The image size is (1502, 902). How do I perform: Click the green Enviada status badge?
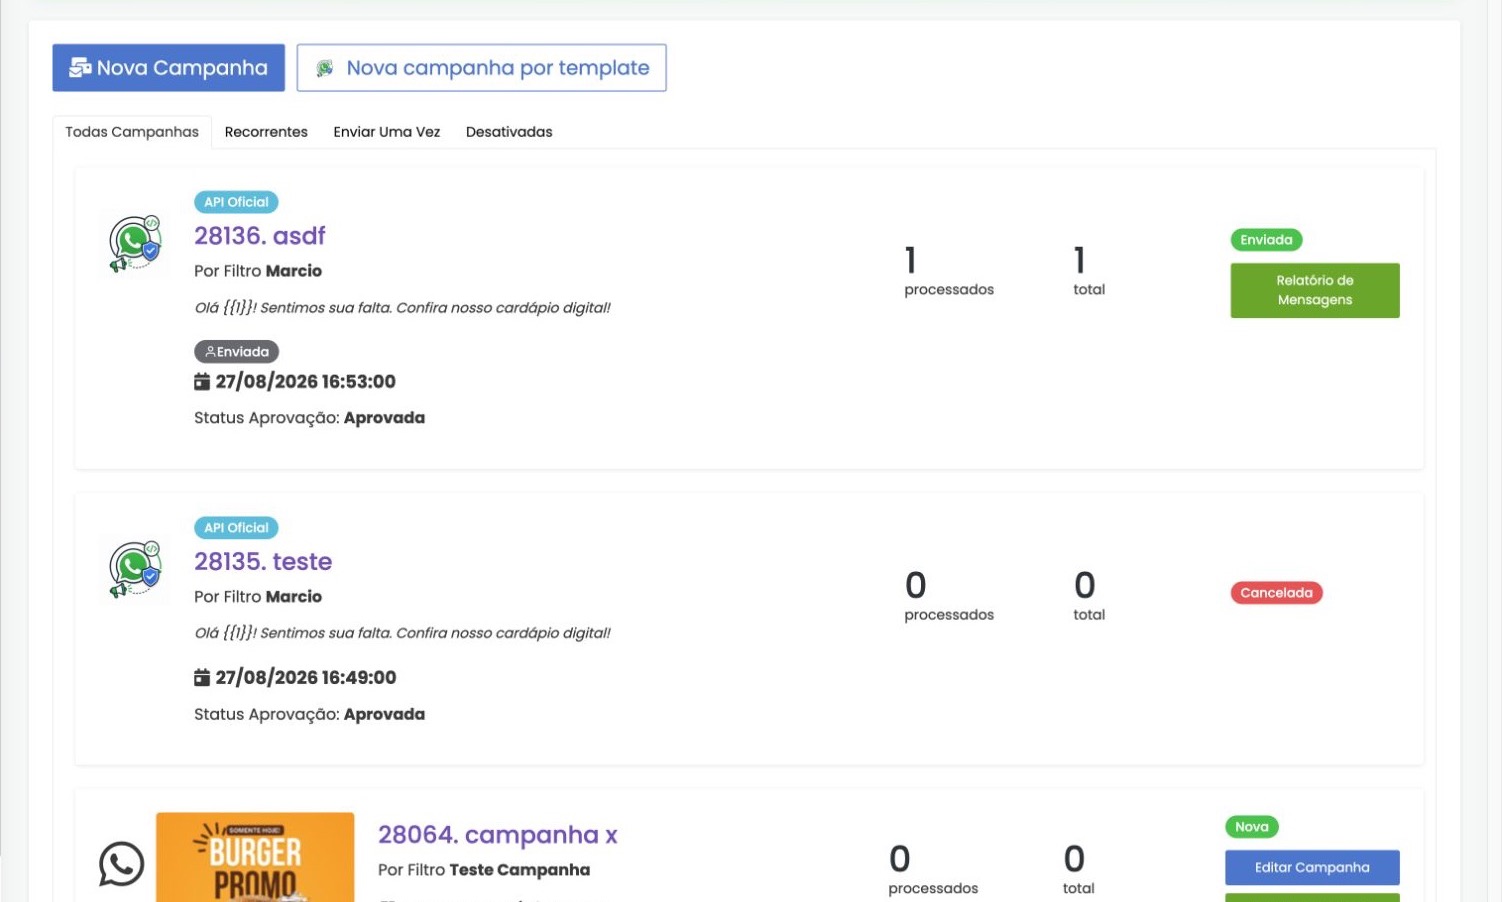(x=1266, y=240)
